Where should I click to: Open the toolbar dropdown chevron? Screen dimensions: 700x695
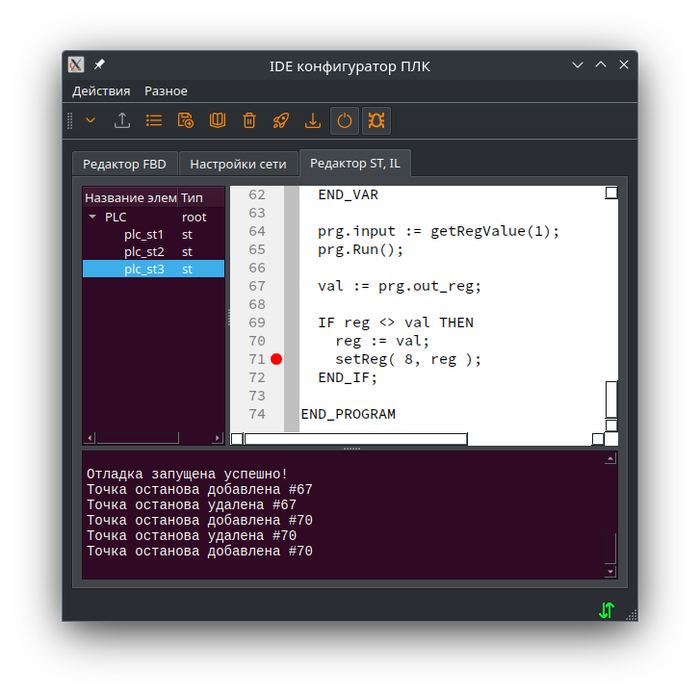91,121
